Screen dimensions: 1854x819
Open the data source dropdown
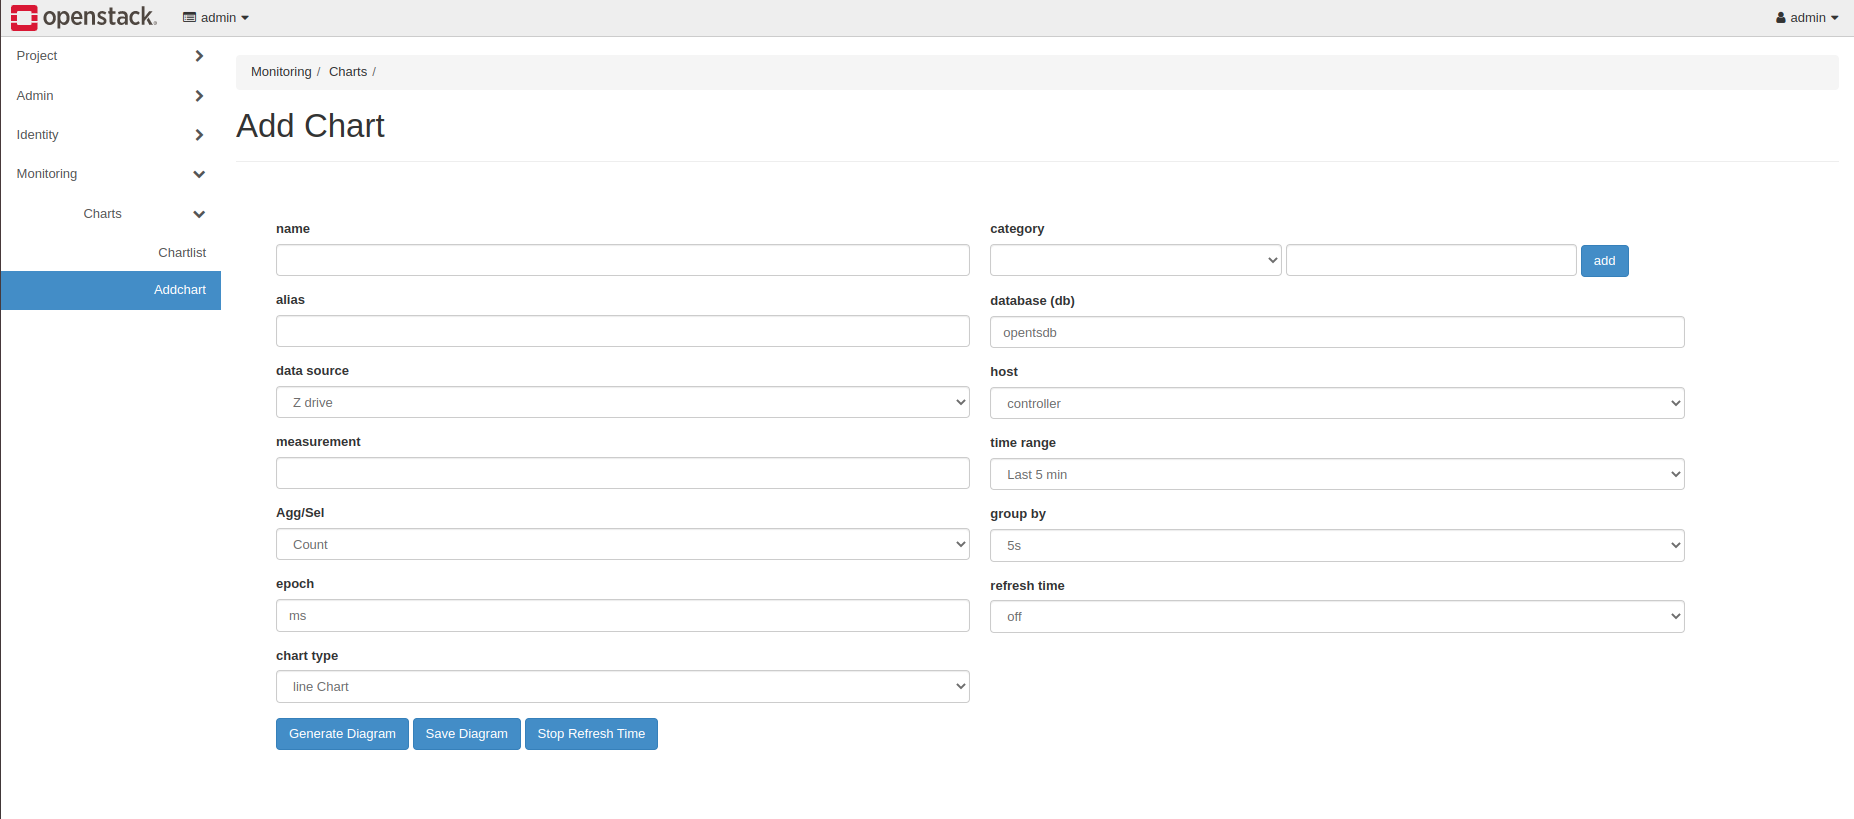[622, 403]
